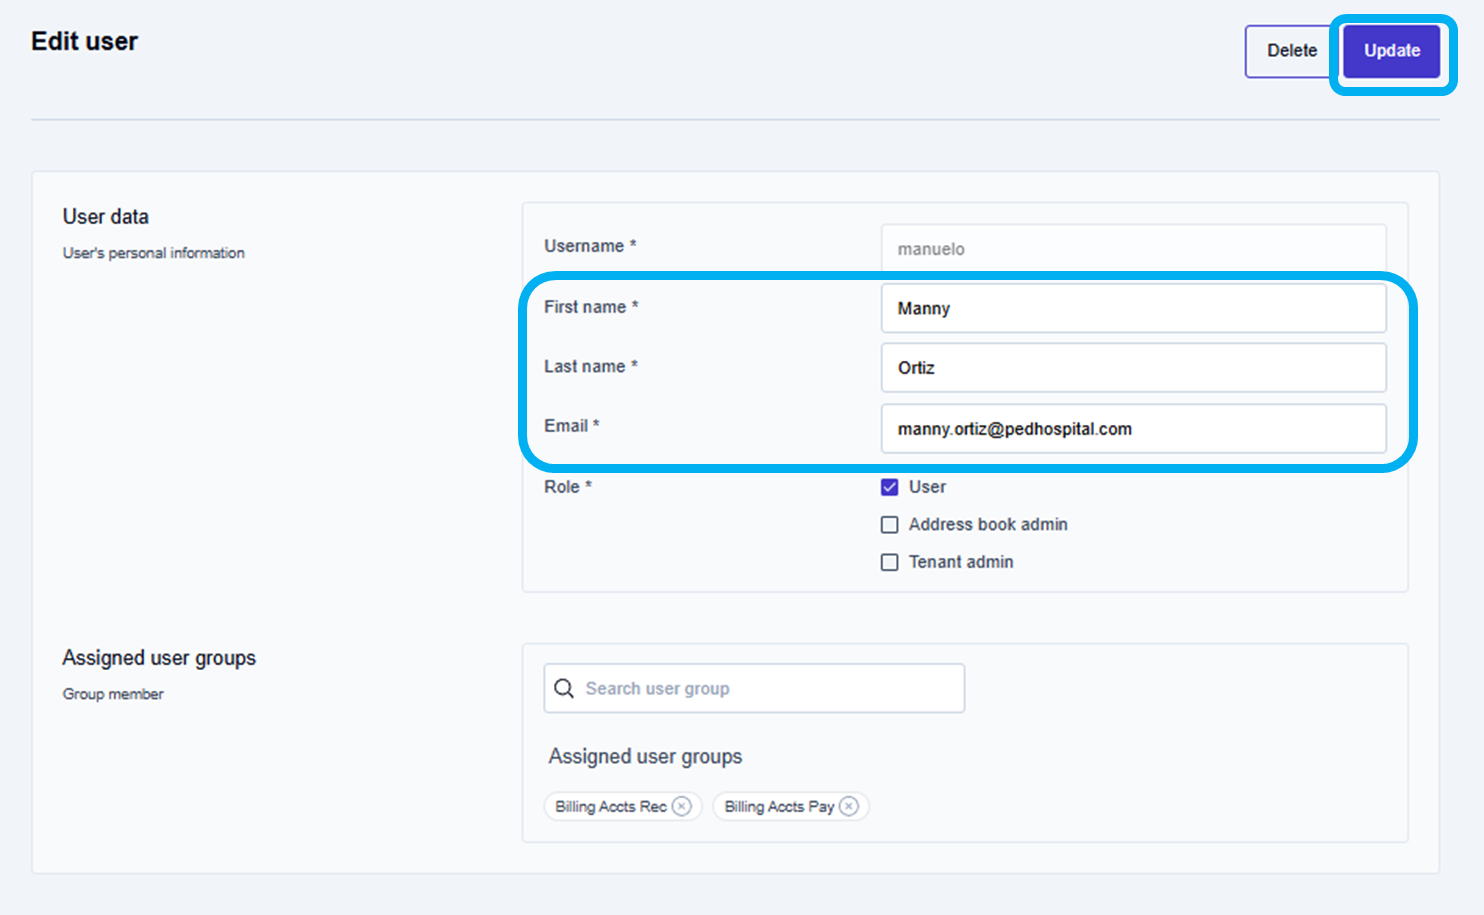
Task: Focus the First name field
Action: pyautogui.click(x=1133, y=309)
